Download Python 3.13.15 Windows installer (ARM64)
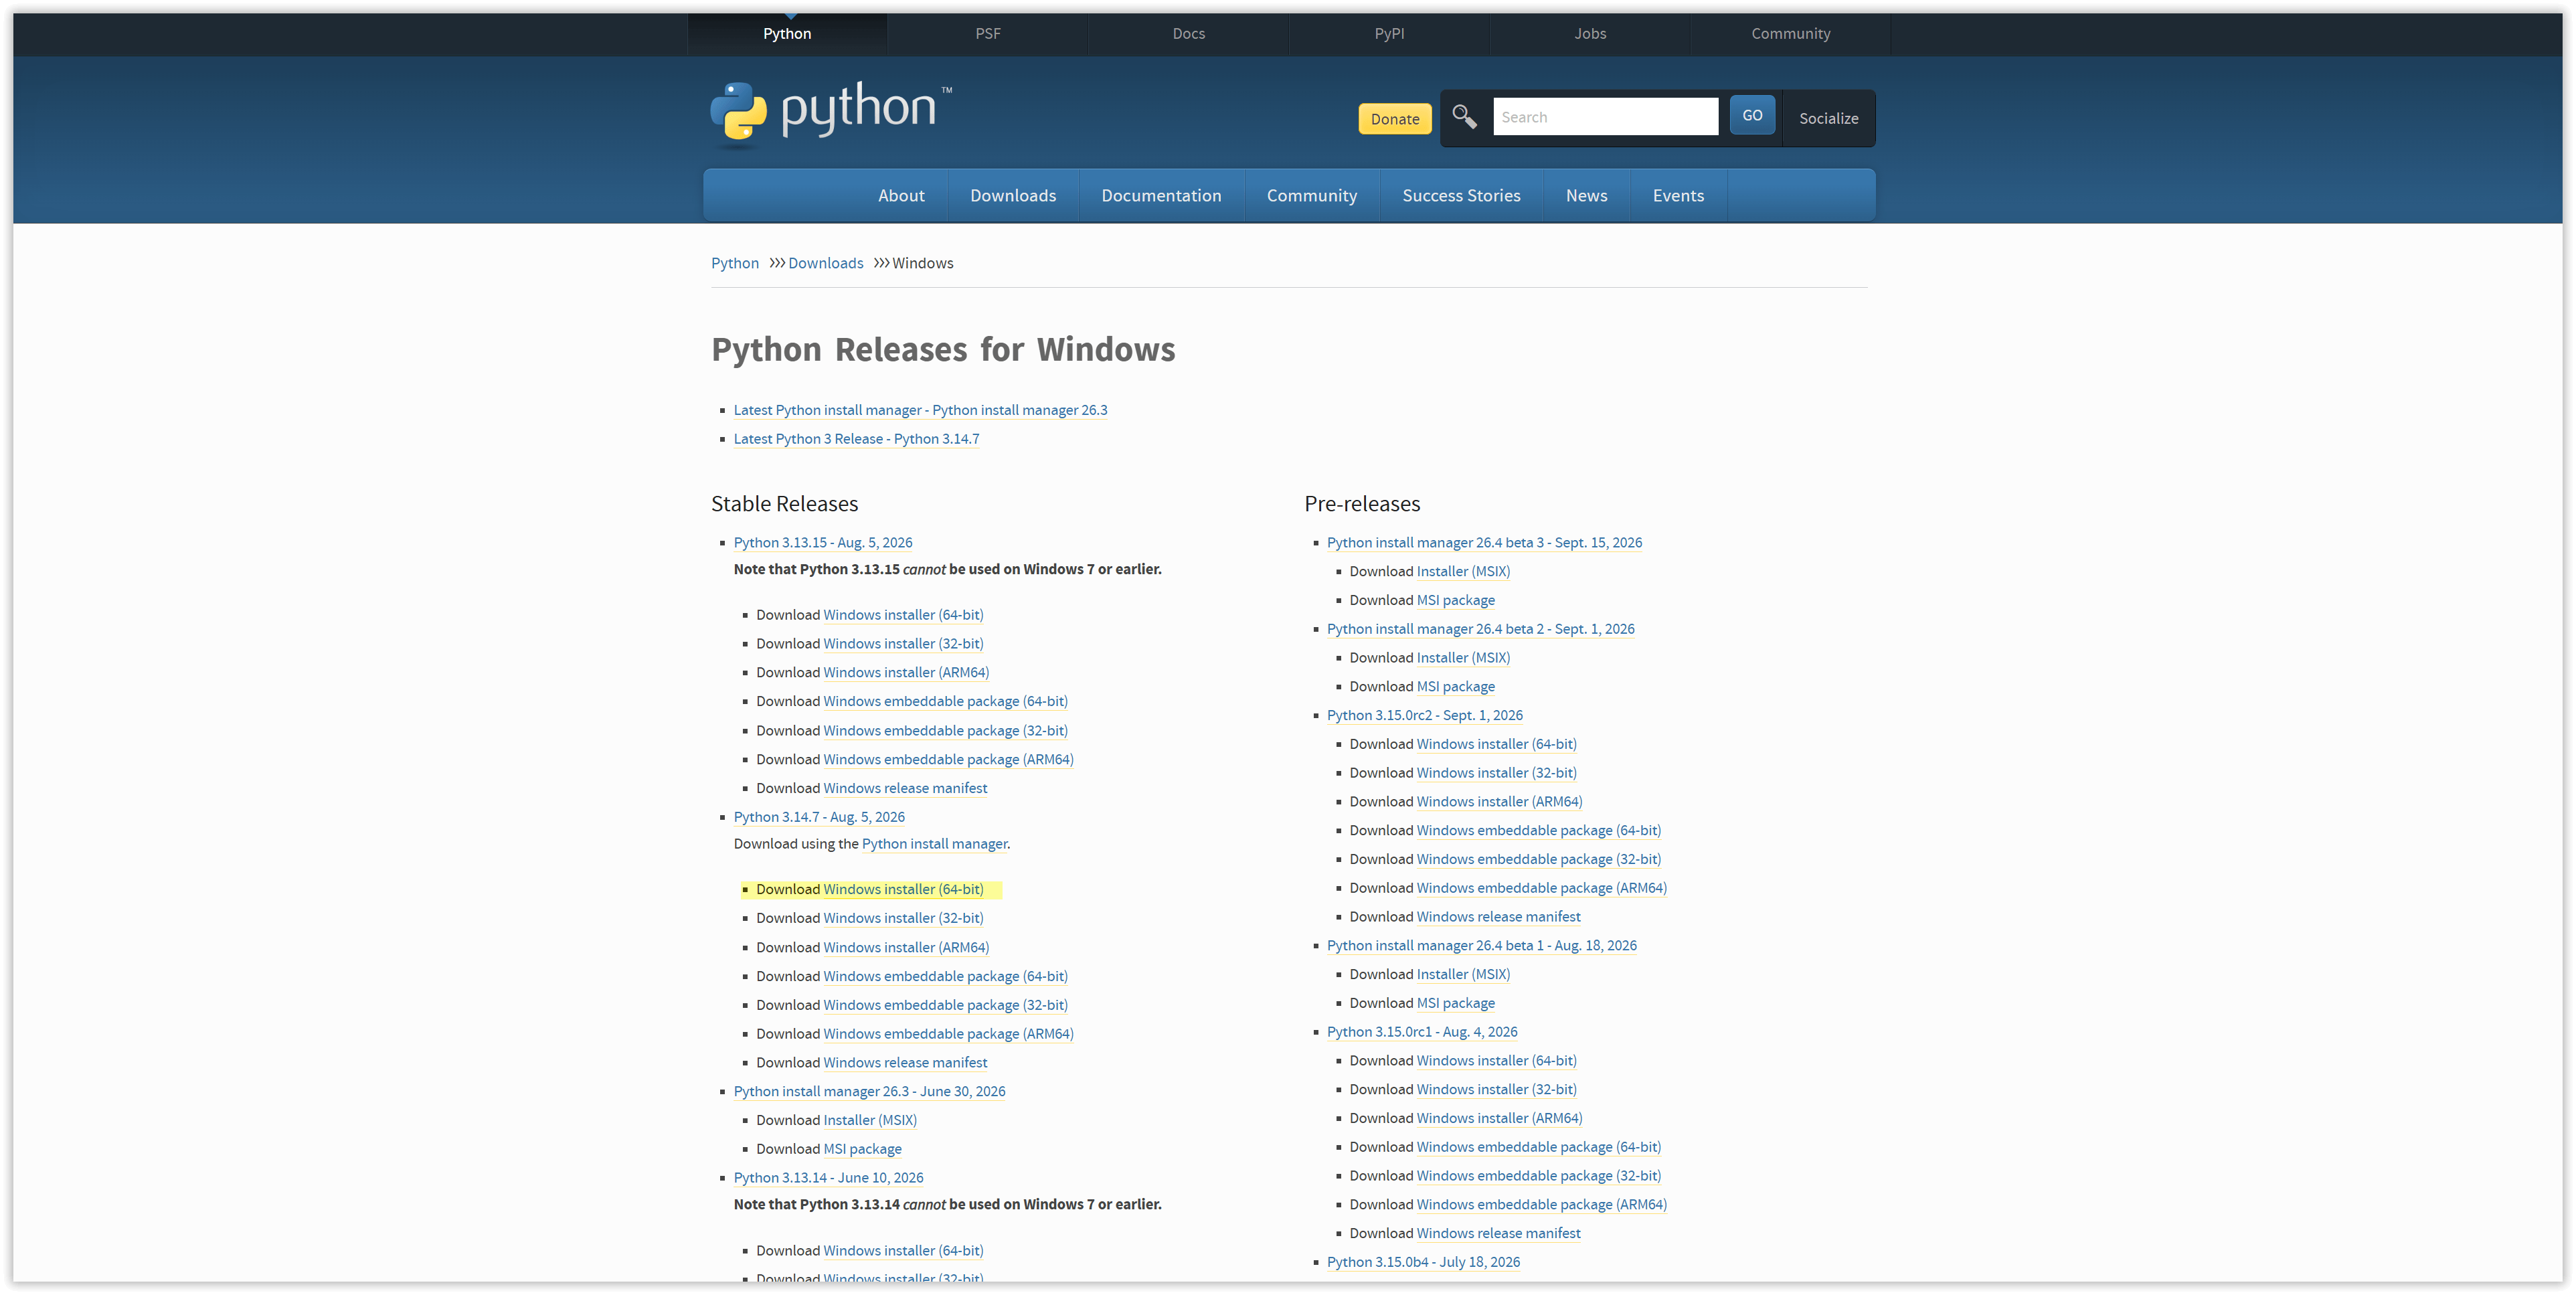 pyautogui.click(x=906, y=673)
